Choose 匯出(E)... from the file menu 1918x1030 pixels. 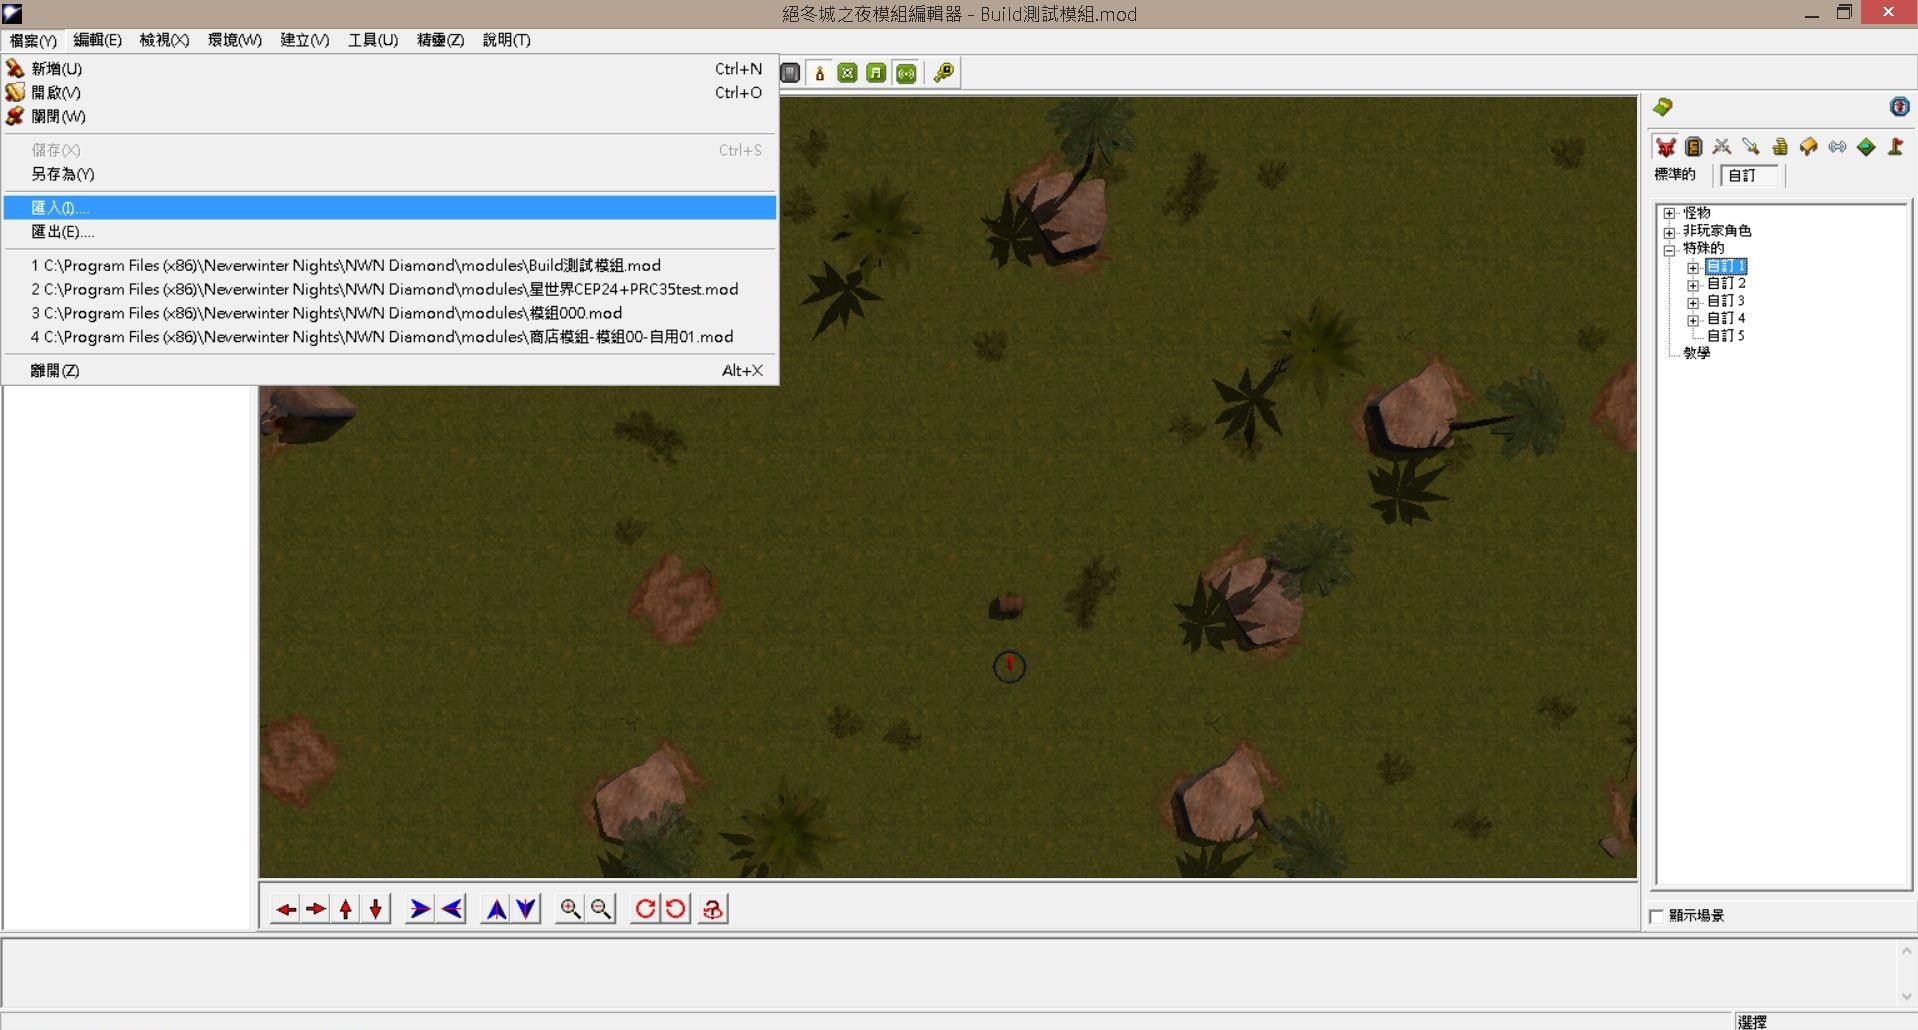coord(390,231)
